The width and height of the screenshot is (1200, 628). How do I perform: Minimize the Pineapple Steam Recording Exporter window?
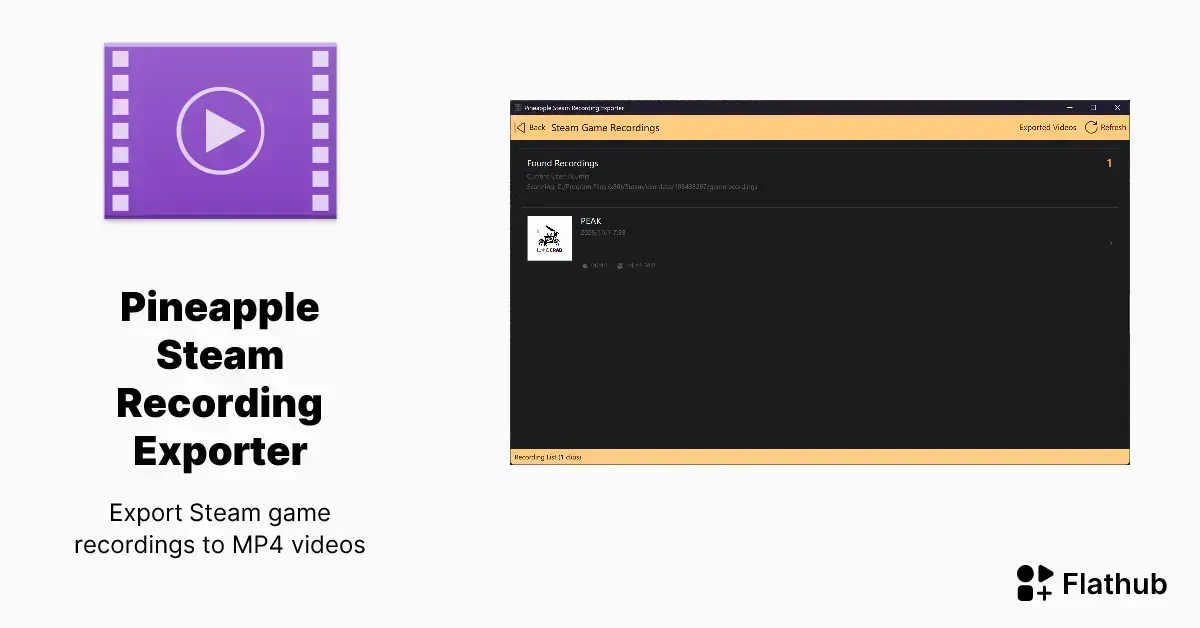(x=1069, y=107)
